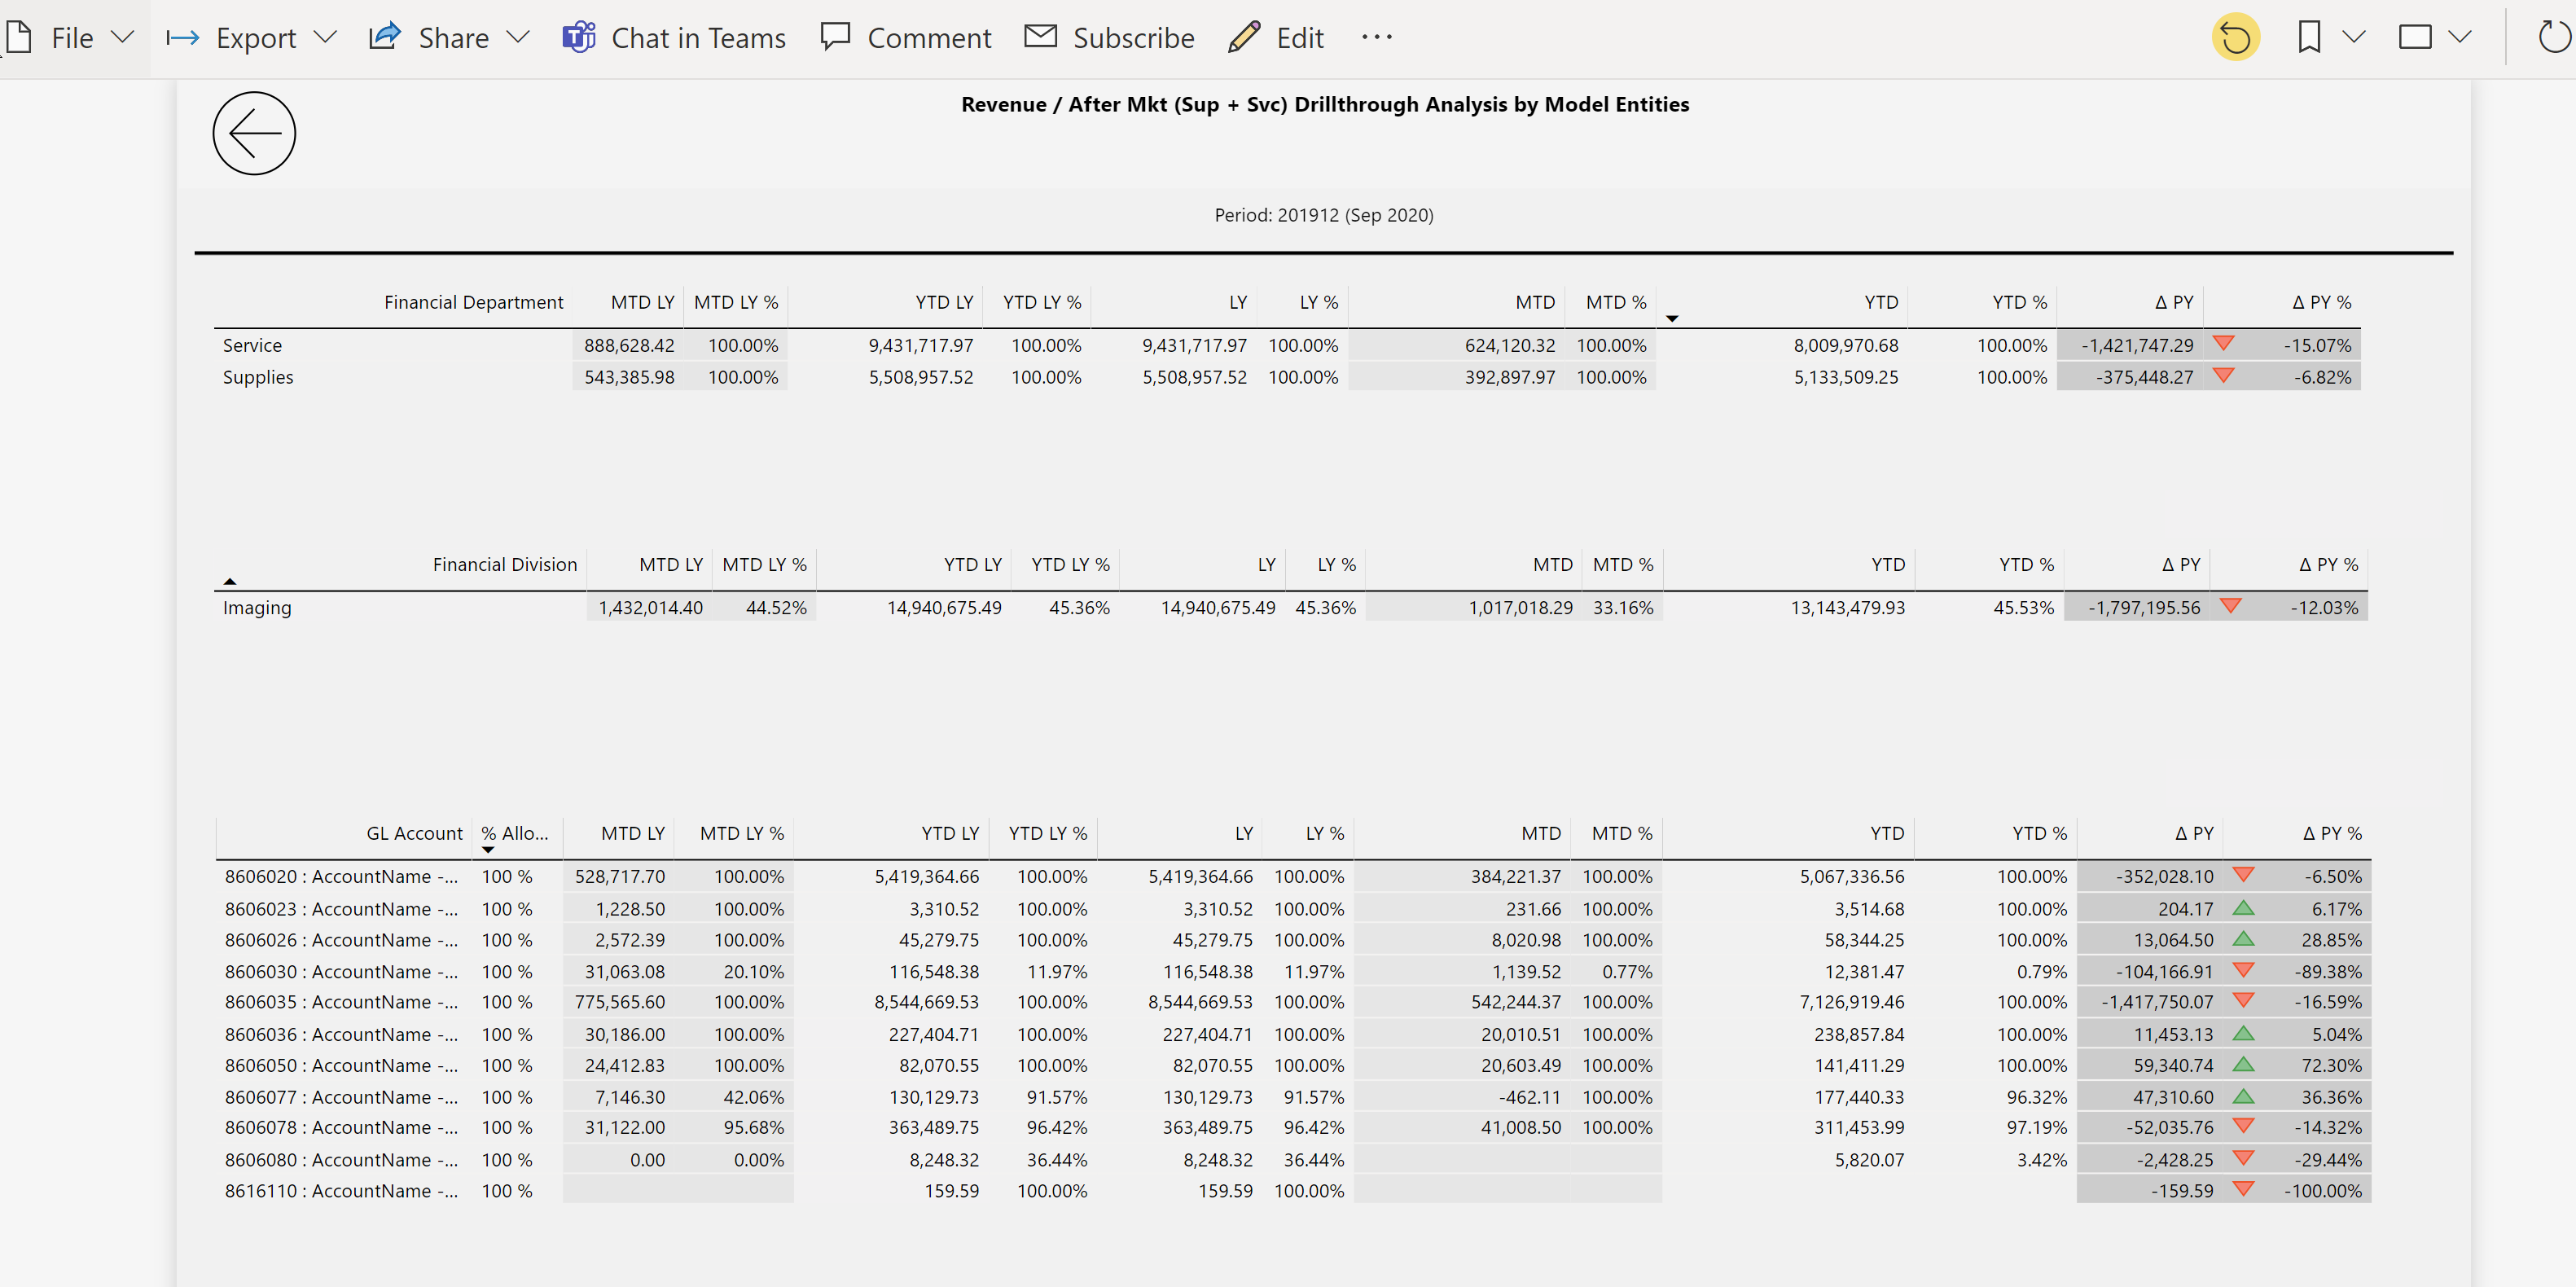Viewport: 2576px width, 1287px height.
Task: Click the red down triangle in Service row
Action: click(x=2223, y=343)
